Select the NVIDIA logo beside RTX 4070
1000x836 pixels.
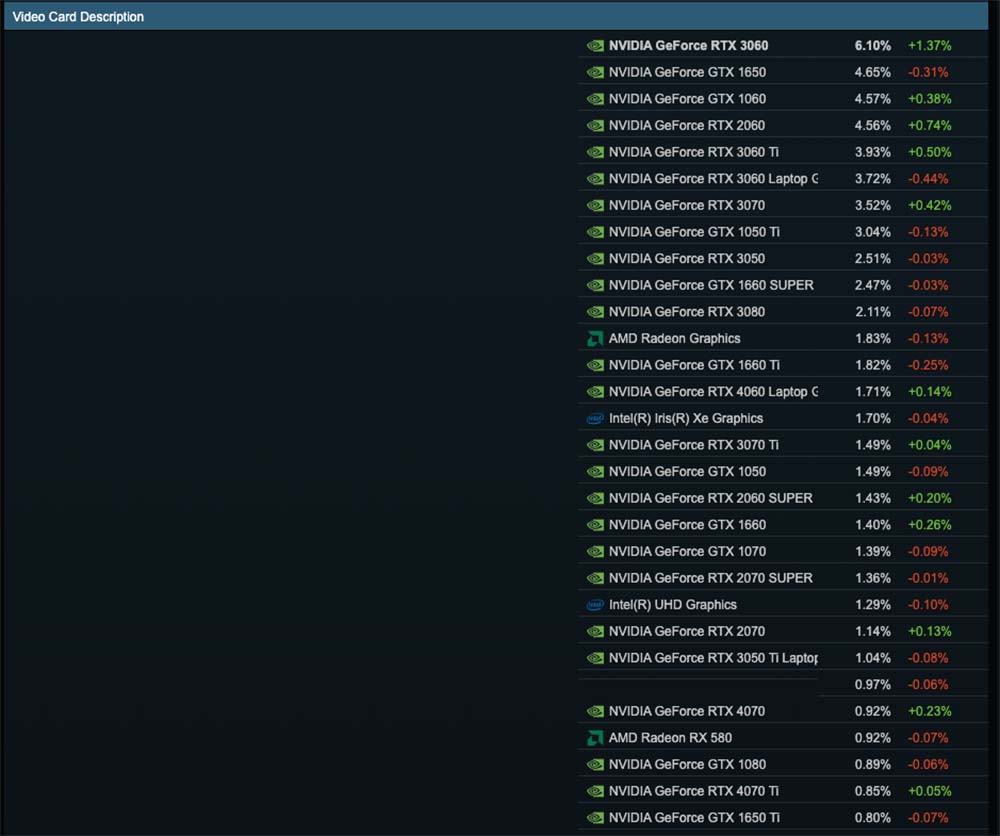[595, 711]
